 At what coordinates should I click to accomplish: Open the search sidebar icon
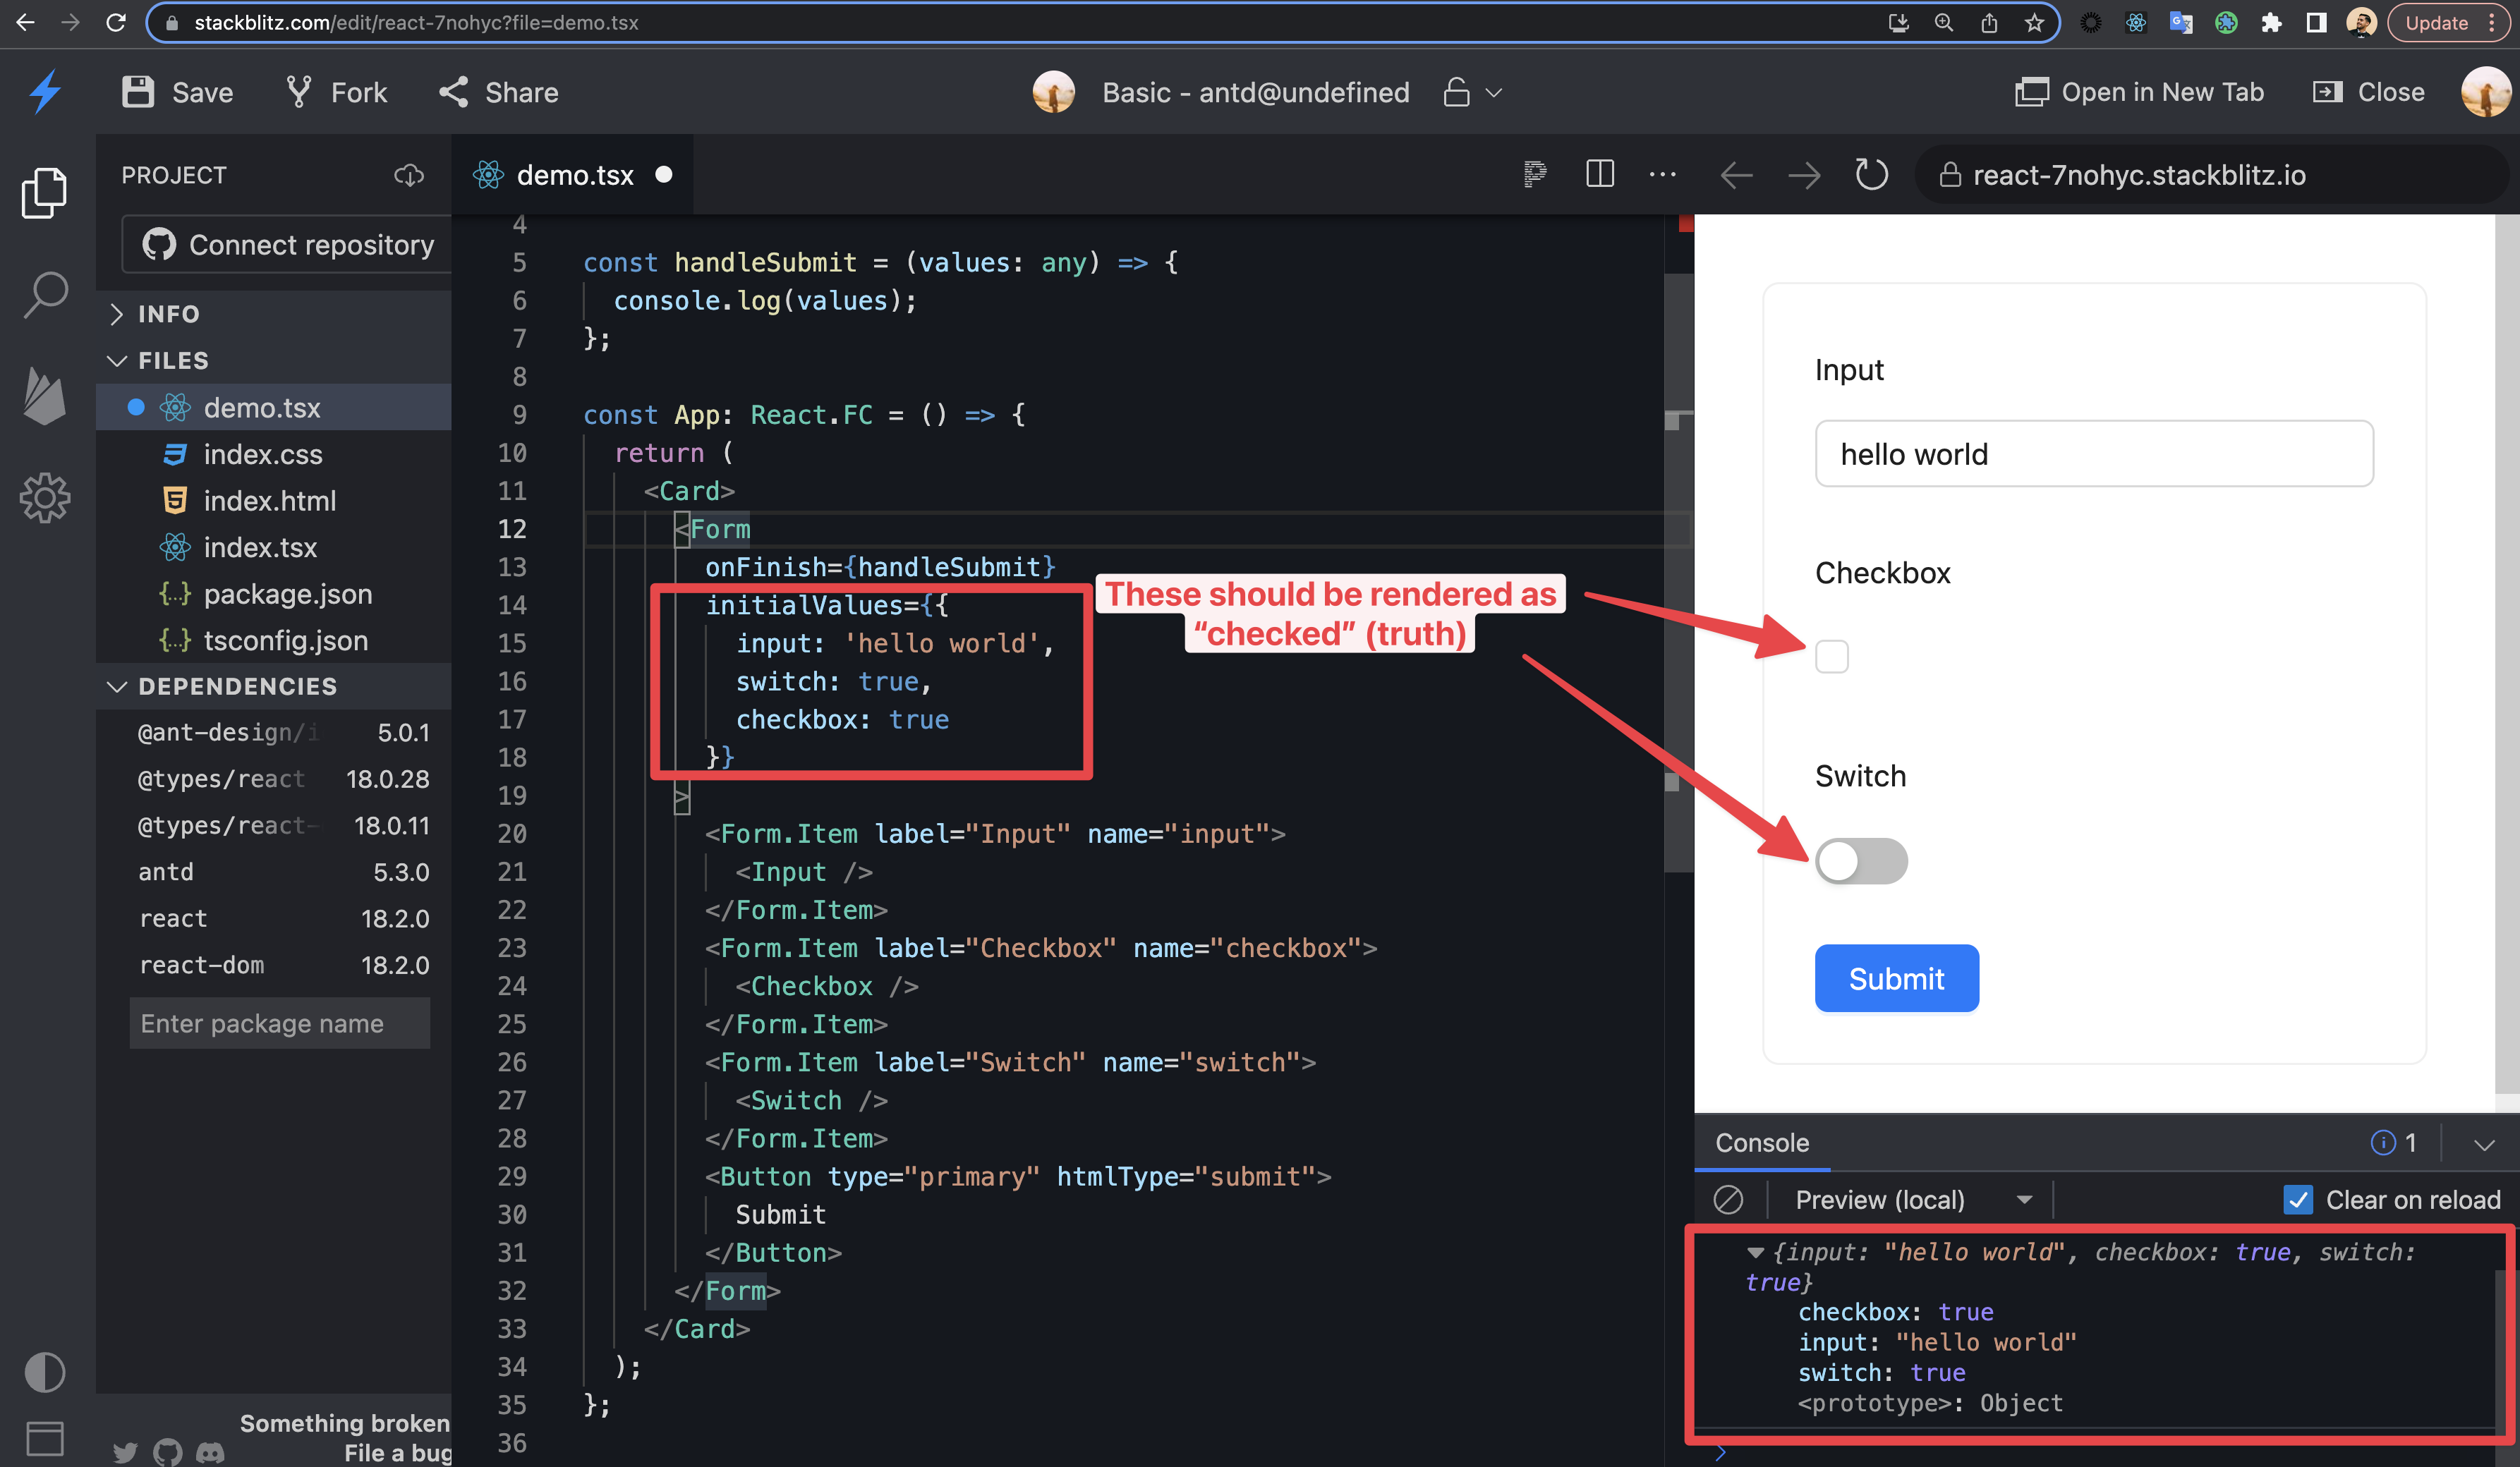point(45,295)
